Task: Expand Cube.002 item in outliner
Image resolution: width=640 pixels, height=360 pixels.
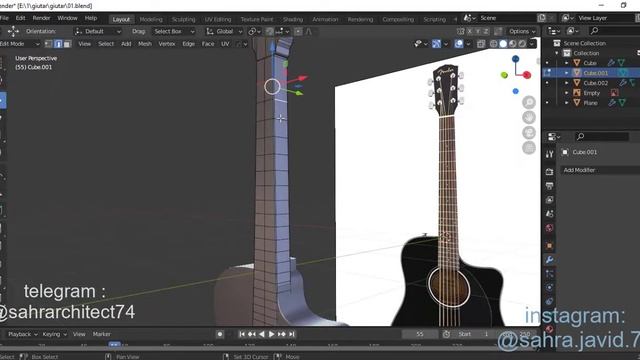Action: coord(567,83)
